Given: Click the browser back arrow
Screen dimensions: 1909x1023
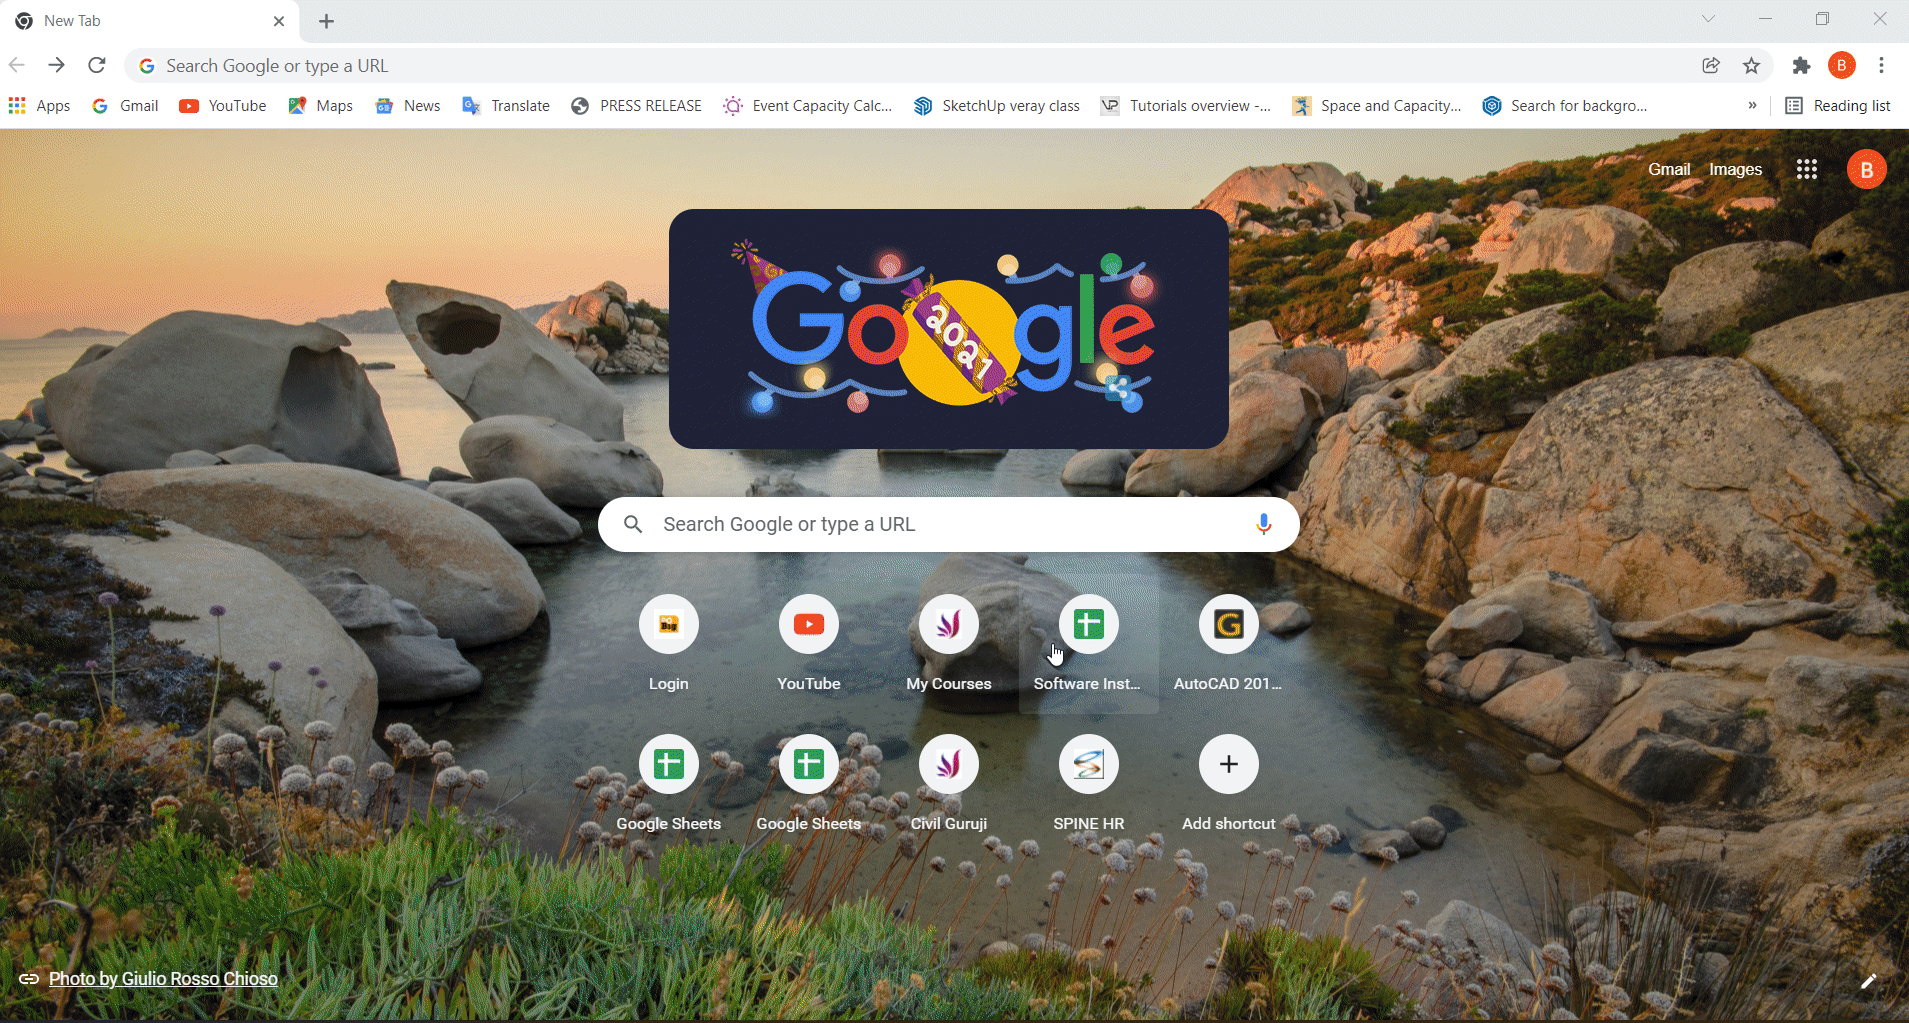Looking at the screenshot, I should point(17,65).
